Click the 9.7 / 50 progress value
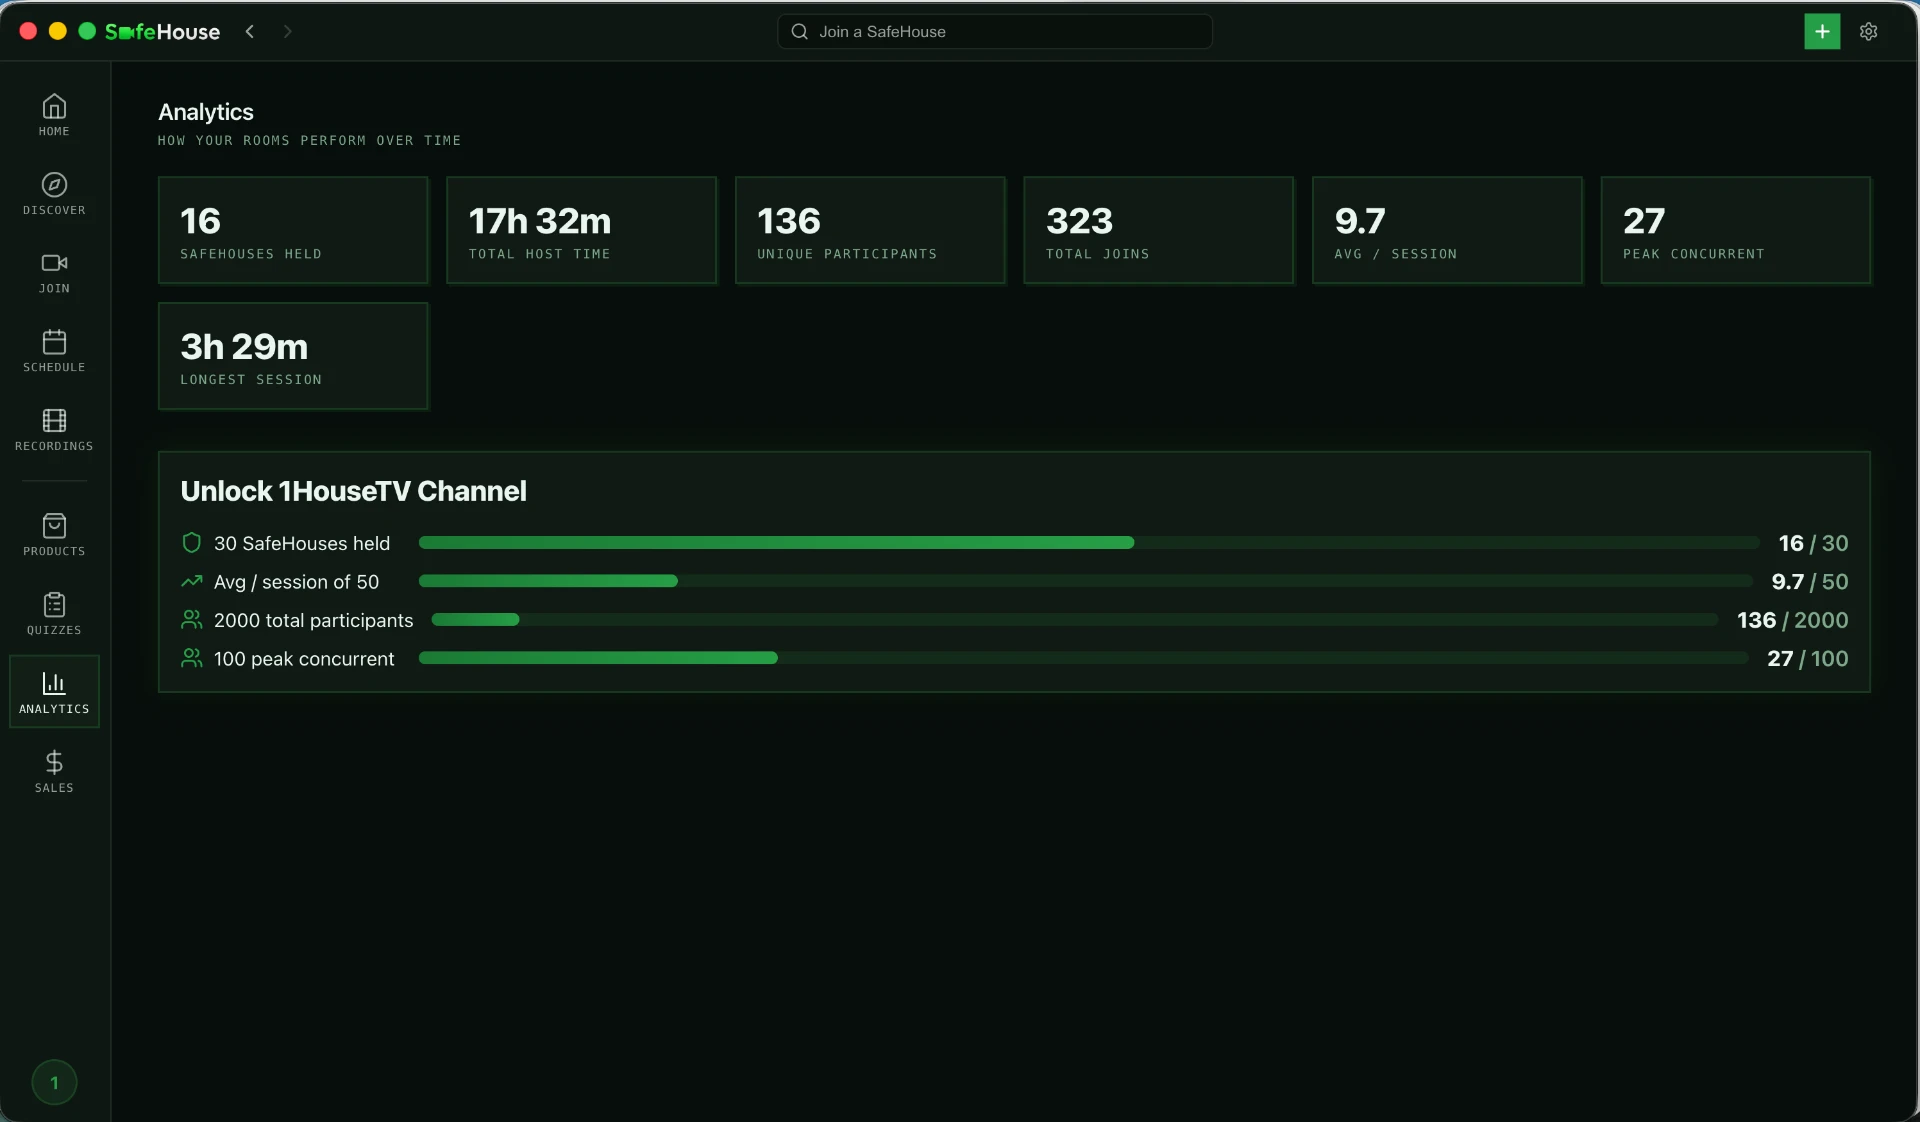 click(x=1809, y=581)
